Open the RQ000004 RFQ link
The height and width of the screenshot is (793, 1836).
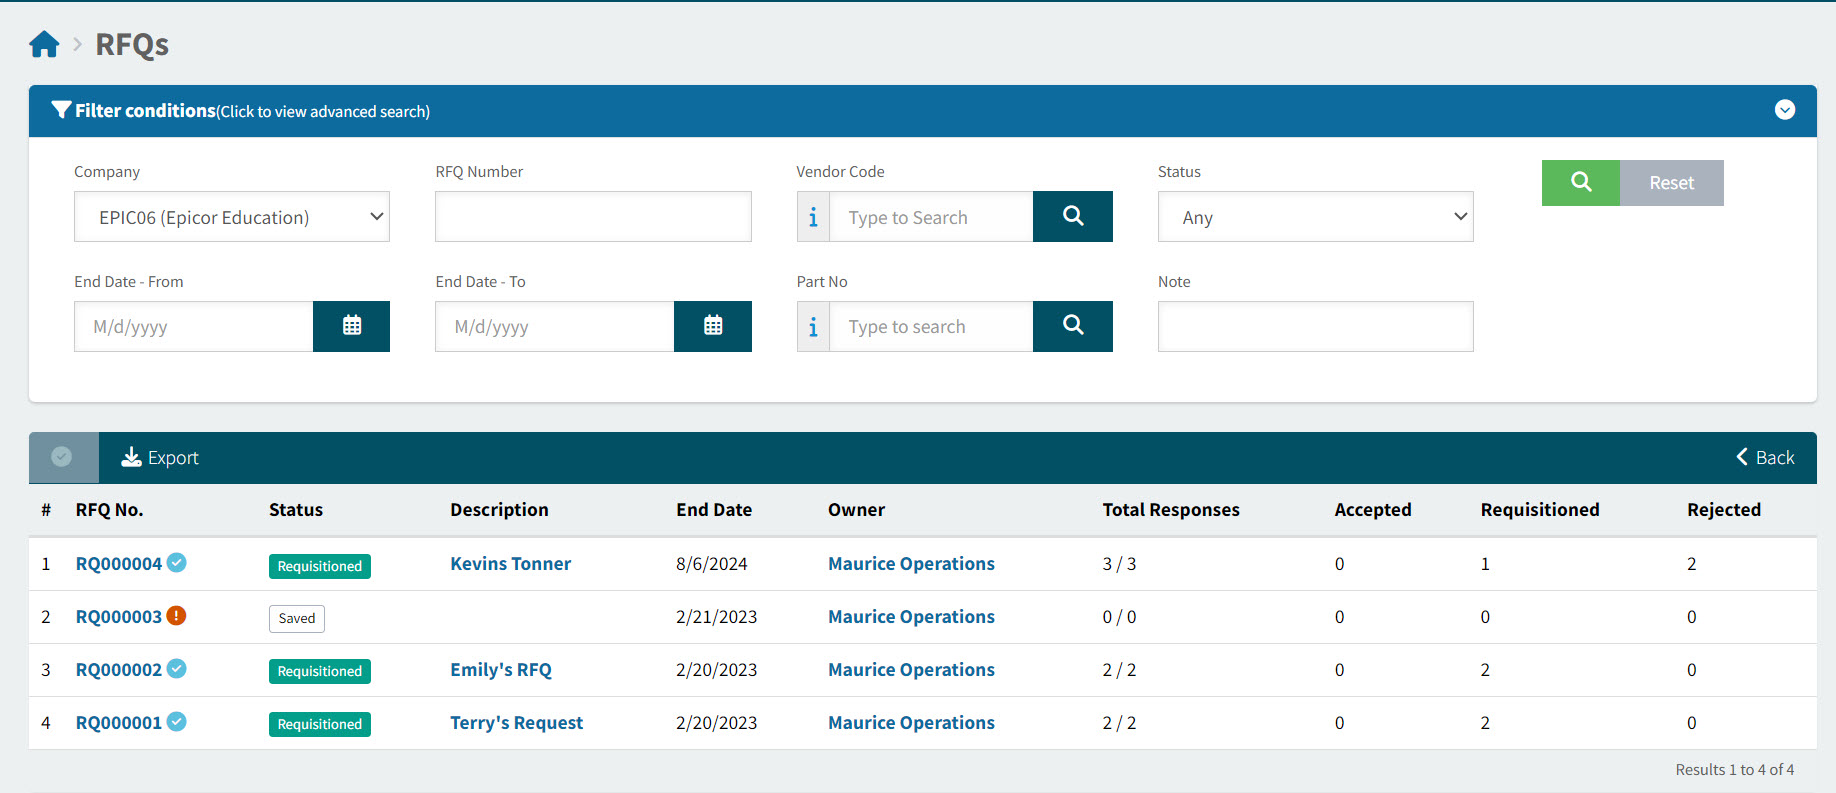pyautogui.click(x=119, y=564)
